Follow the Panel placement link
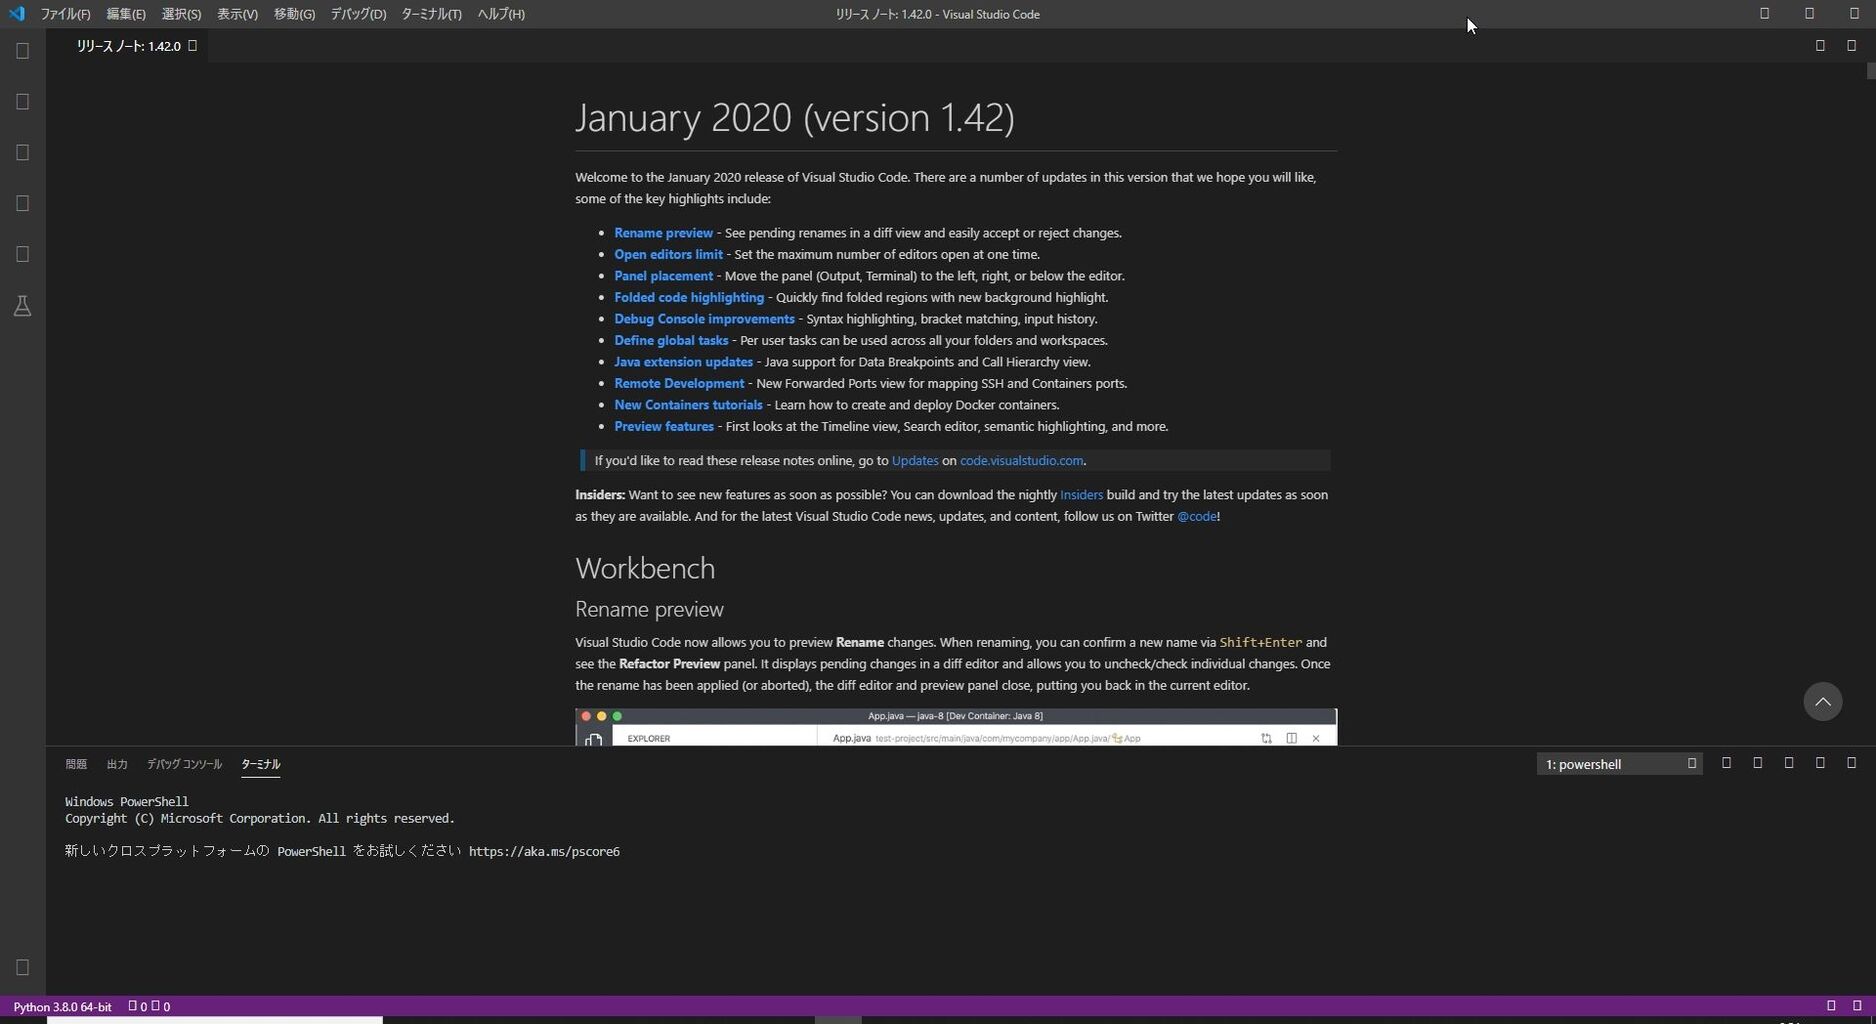Viewport: 1876px width, 1024px height. click(x=663, y=276)
